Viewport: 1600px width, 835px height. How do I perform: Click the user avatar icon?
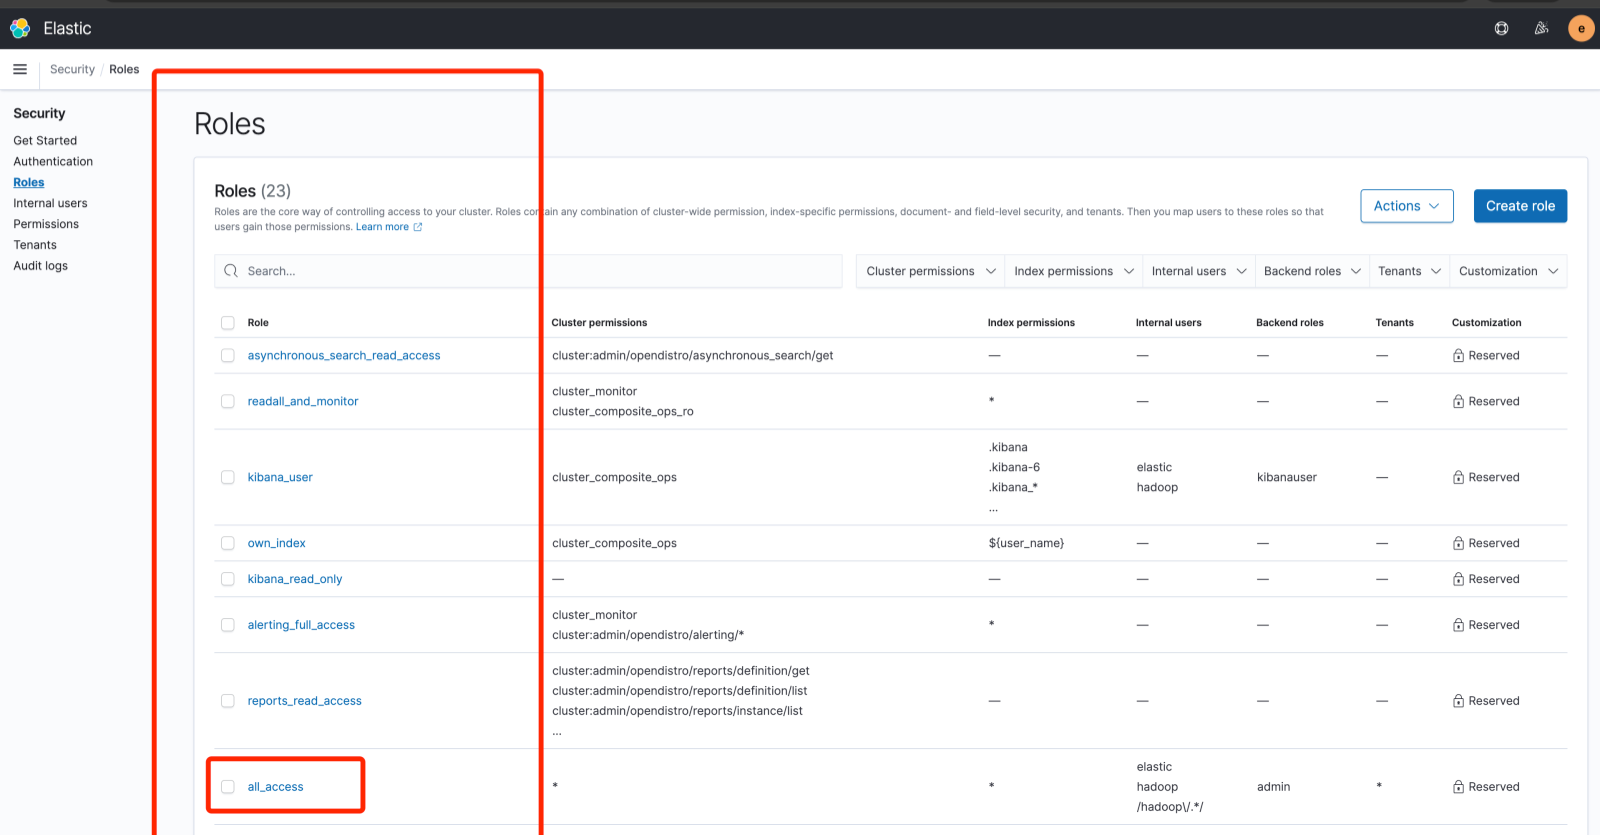click(1581, 29)
